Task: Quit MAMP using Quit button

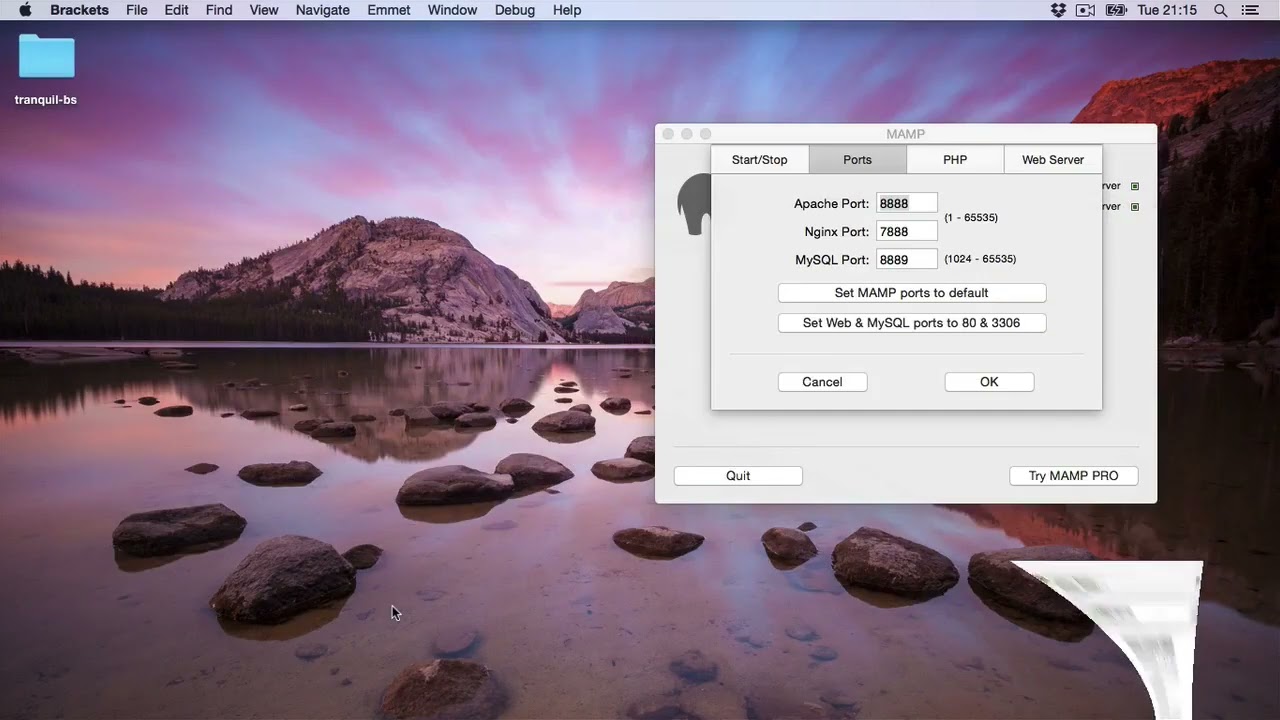Action: [x=738, y=476]
